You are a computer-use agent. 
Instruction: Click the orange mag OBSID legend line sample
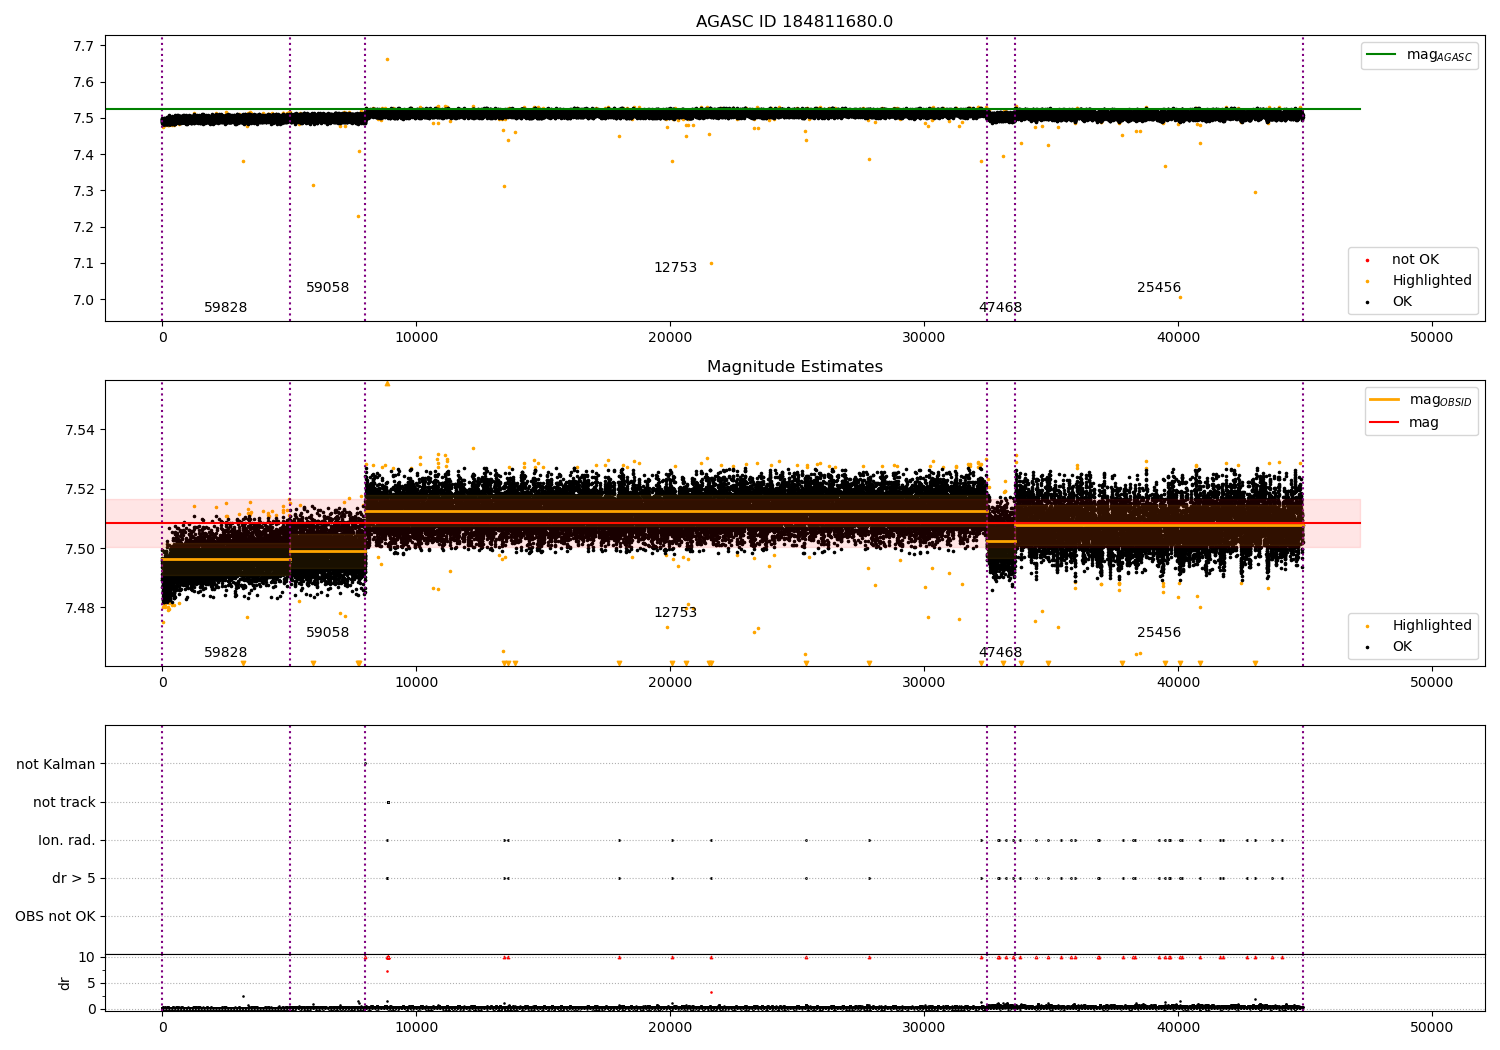coord(1384,399)
